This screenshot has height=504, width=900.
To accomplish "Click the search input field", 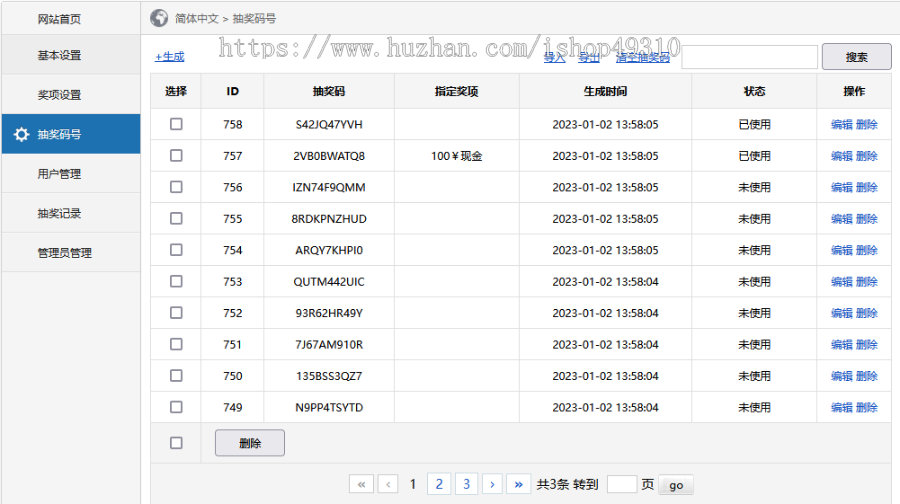I will (x=750, y=57).
